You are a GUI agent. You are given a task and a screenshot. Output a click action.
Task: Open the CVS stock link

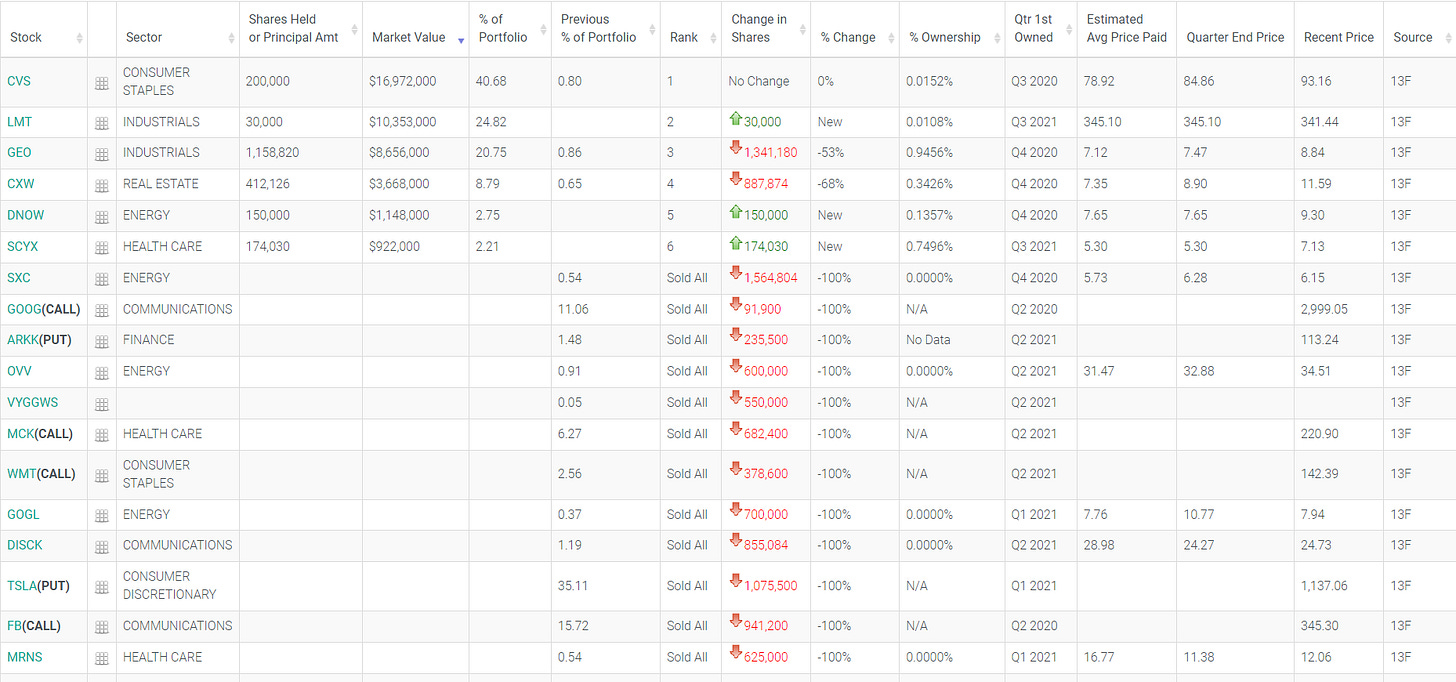coord(19,81)
